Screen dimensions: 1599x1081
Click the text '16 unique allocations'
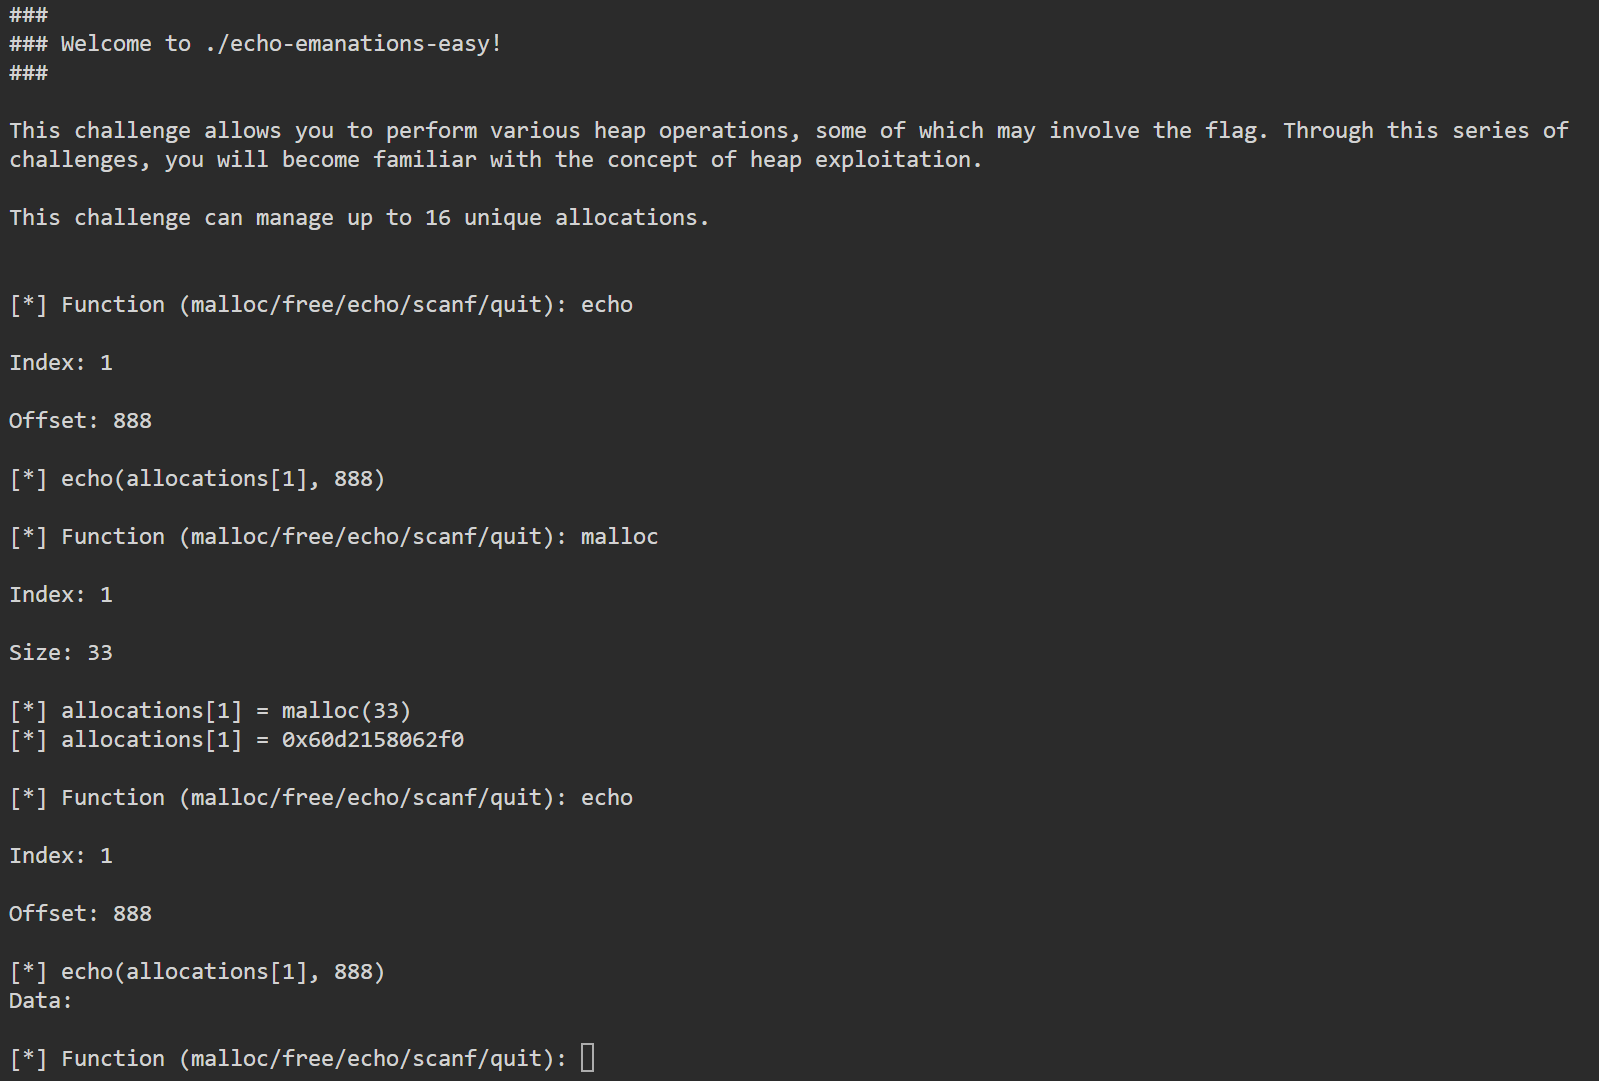(x=560, y=217)
